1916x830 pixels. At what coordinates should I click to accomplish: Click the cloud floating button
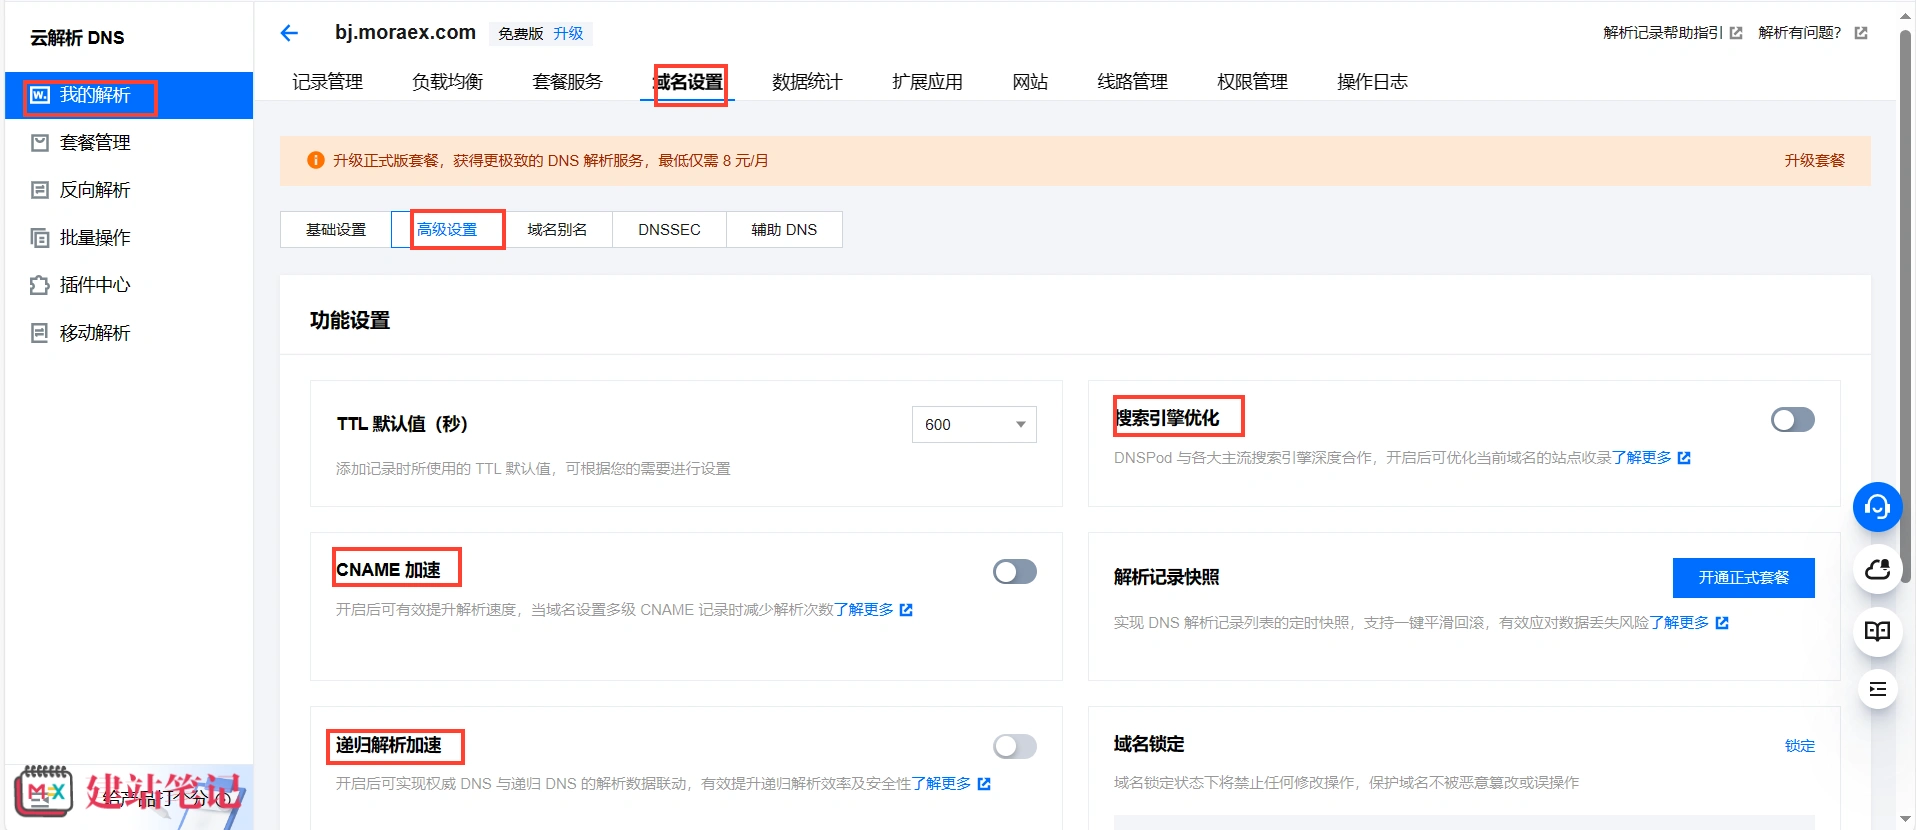[x=1877, y=570]
